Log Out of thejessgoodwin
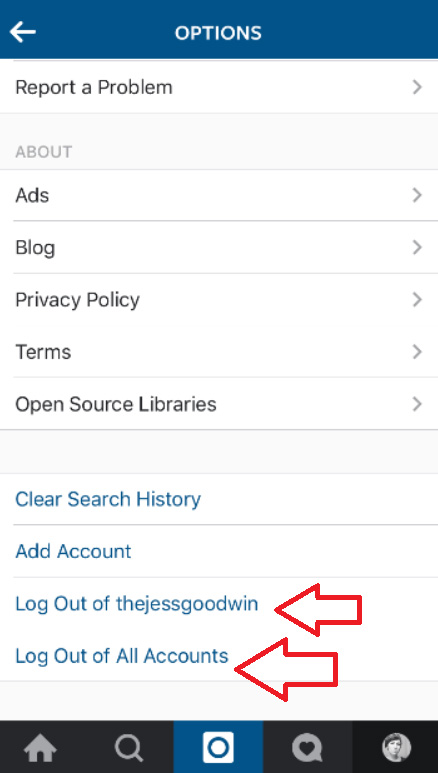 [x=137, y=603]
